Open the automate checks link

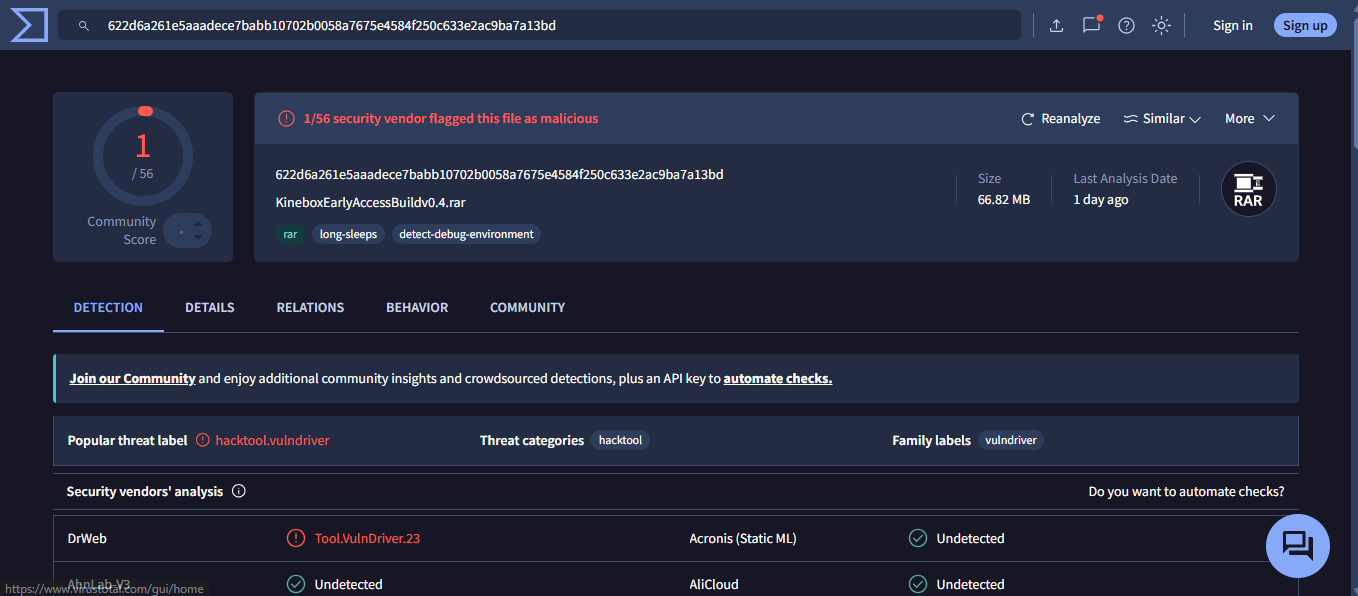[x=778, y=378]
